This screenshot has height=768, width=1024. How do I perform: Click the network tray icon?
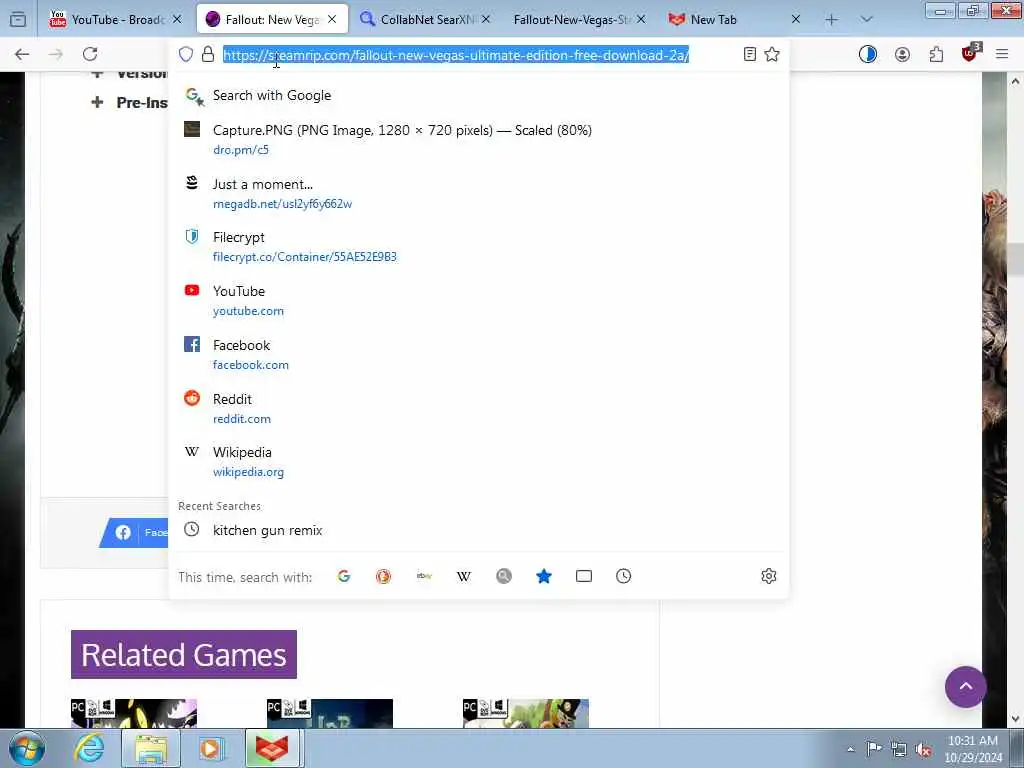(x=899, y=749)
